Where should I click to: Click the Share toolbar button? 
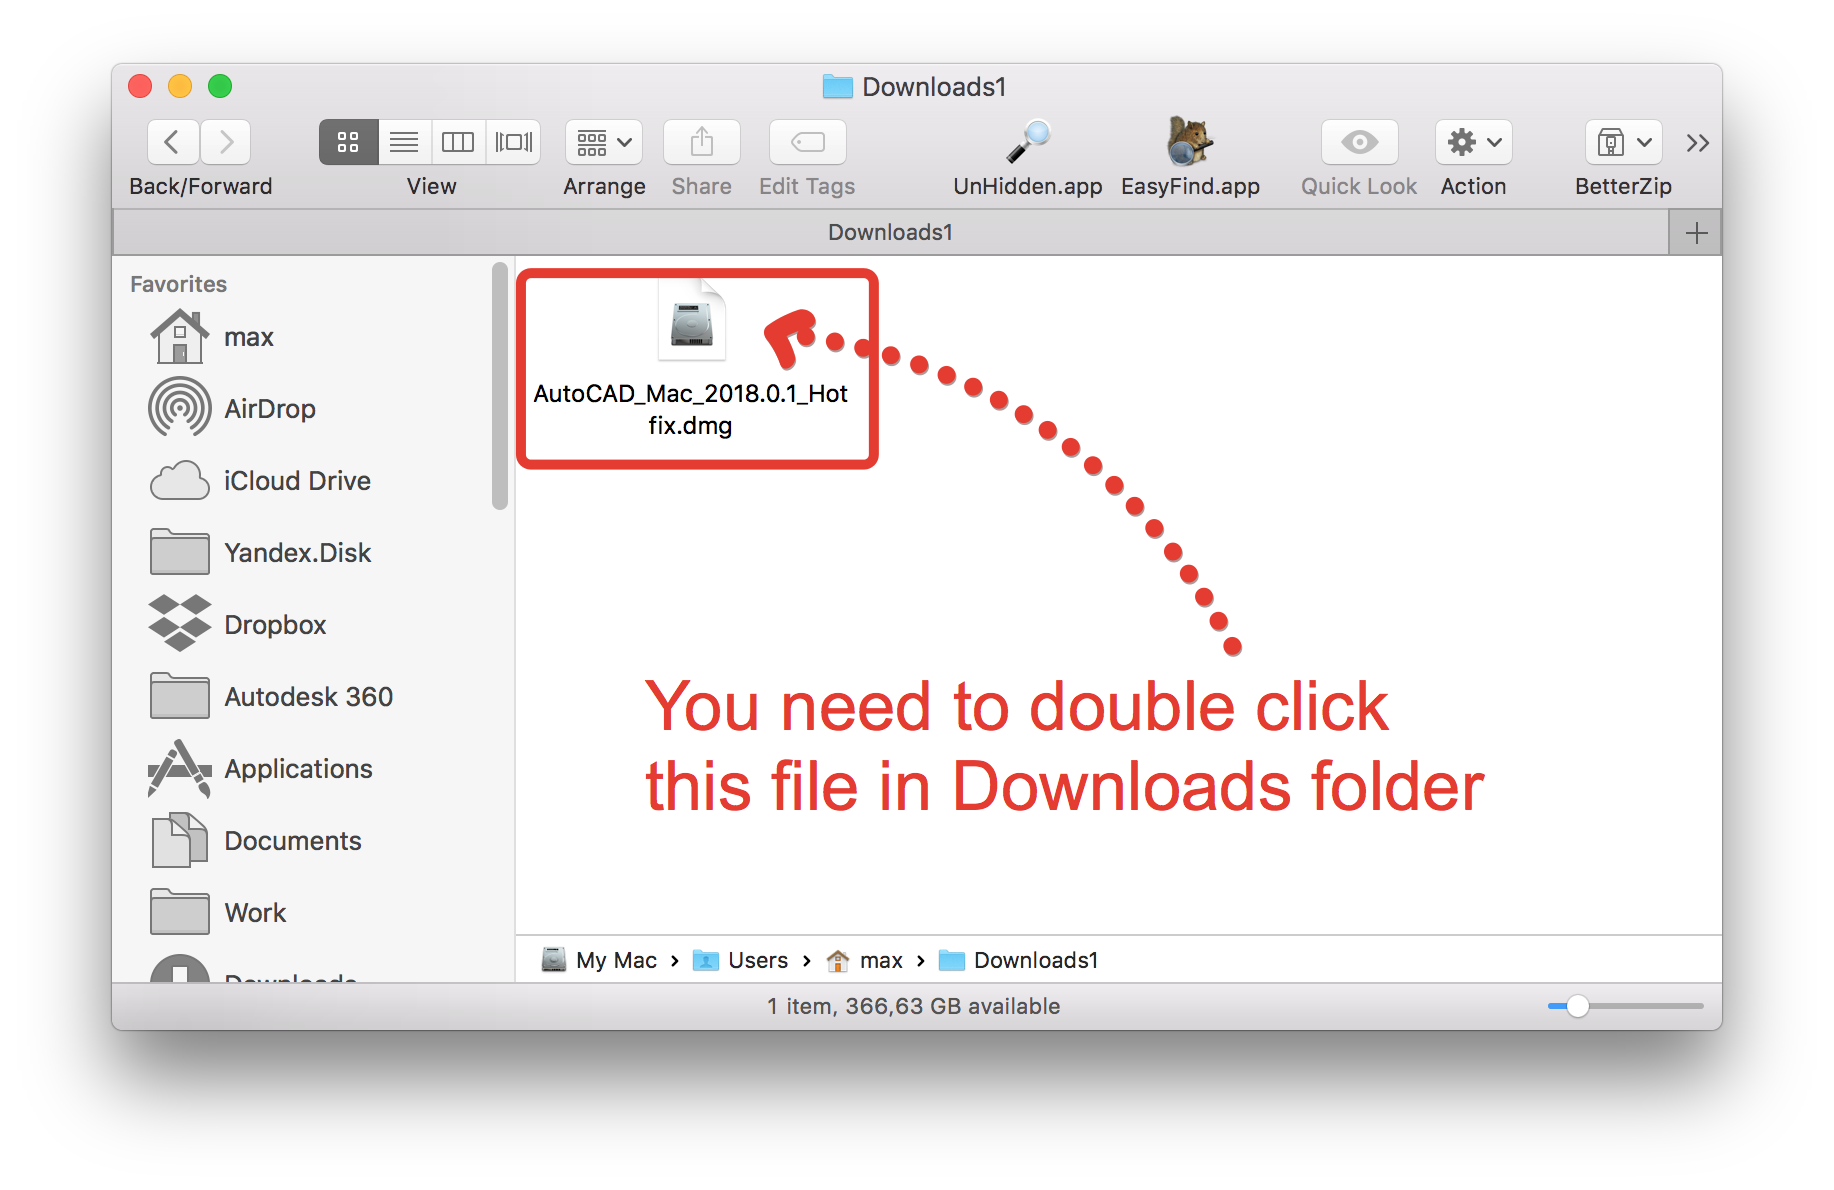tap(702, 142)
